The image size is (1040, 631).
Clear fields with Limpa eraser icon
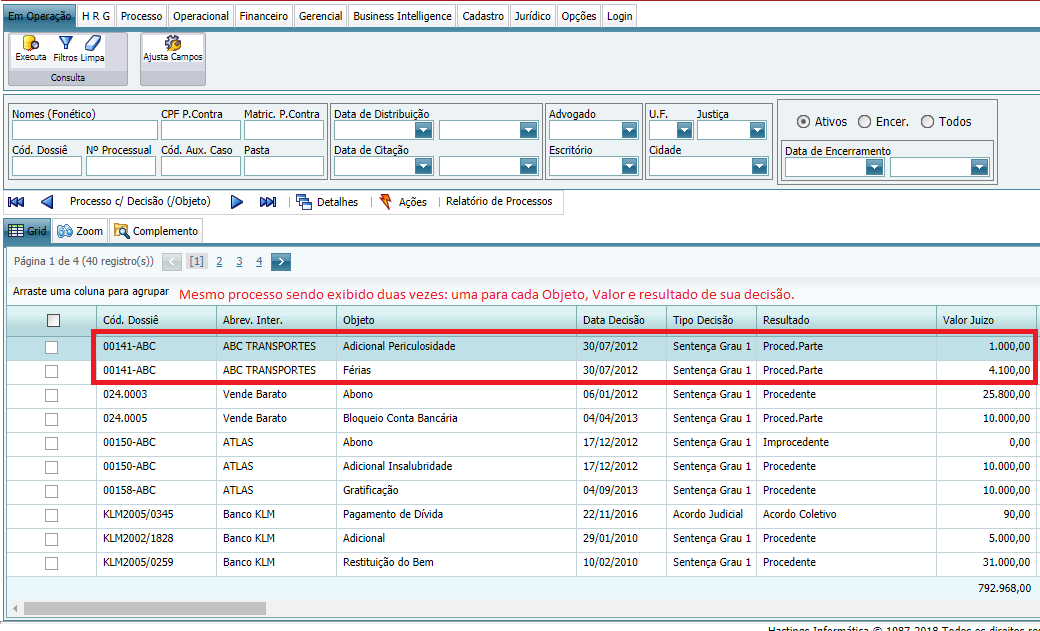pyautogui.click(x=93, y=49)
